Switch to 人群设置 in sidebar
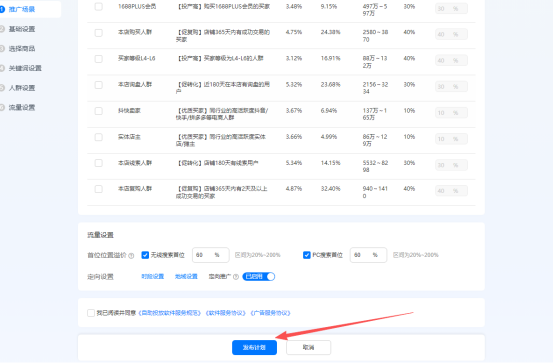This screenshot has height=363, width=553. tap(22, 88)
